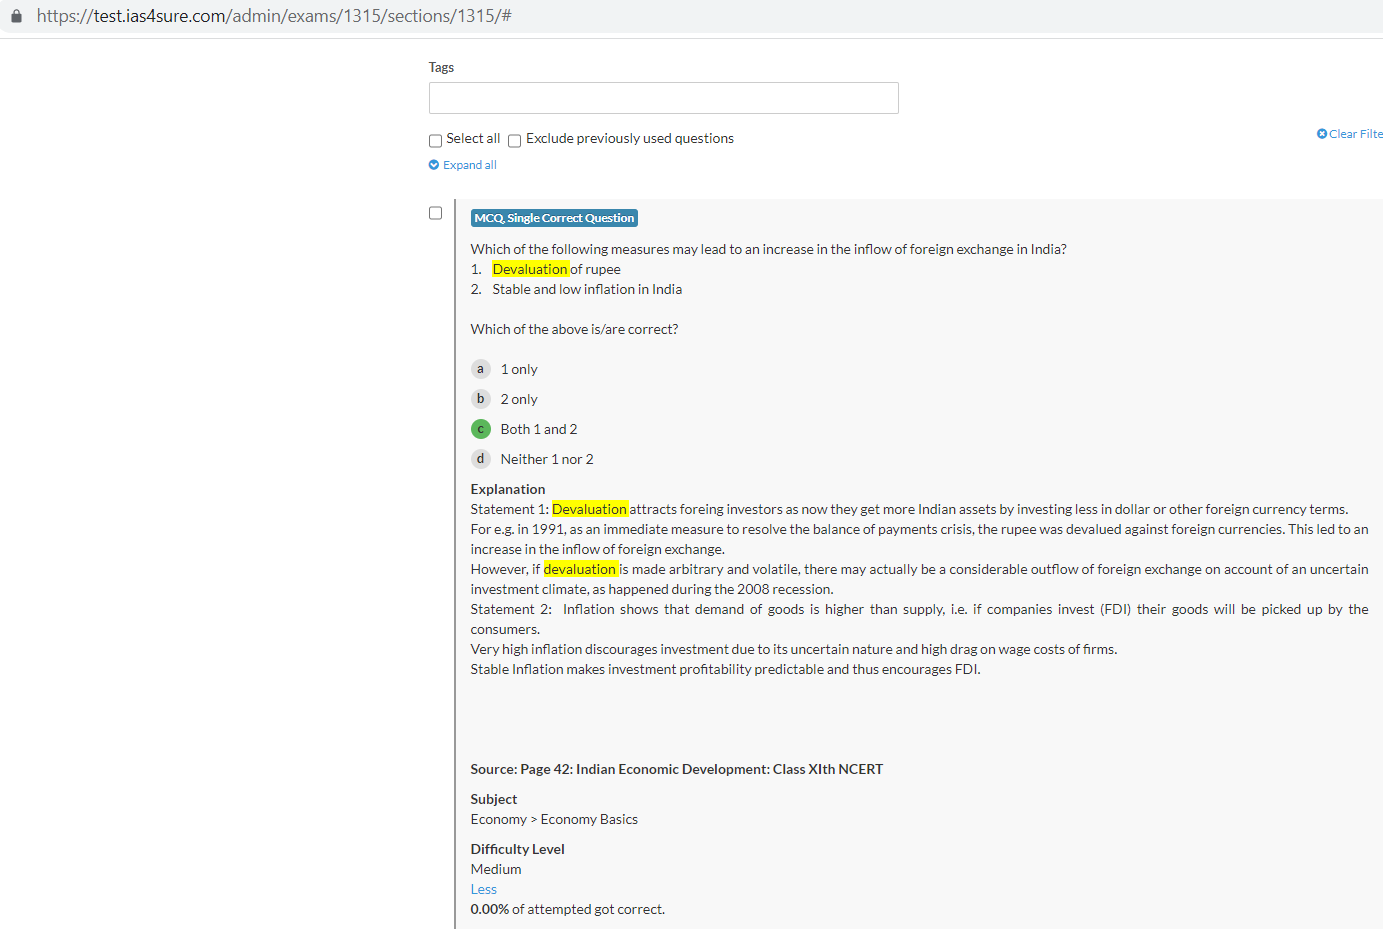Click the Clear Filter X icon
This screenshot has width=1383, height=933.
click(x=1322, y=134)
